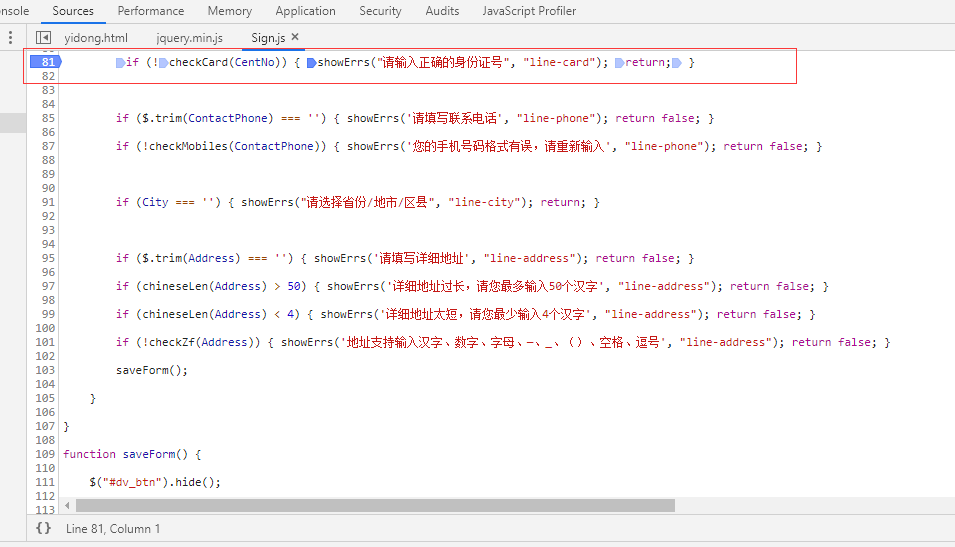
Task: Toggle the file navigator sidebar icon
Action: tap(43, 38)
